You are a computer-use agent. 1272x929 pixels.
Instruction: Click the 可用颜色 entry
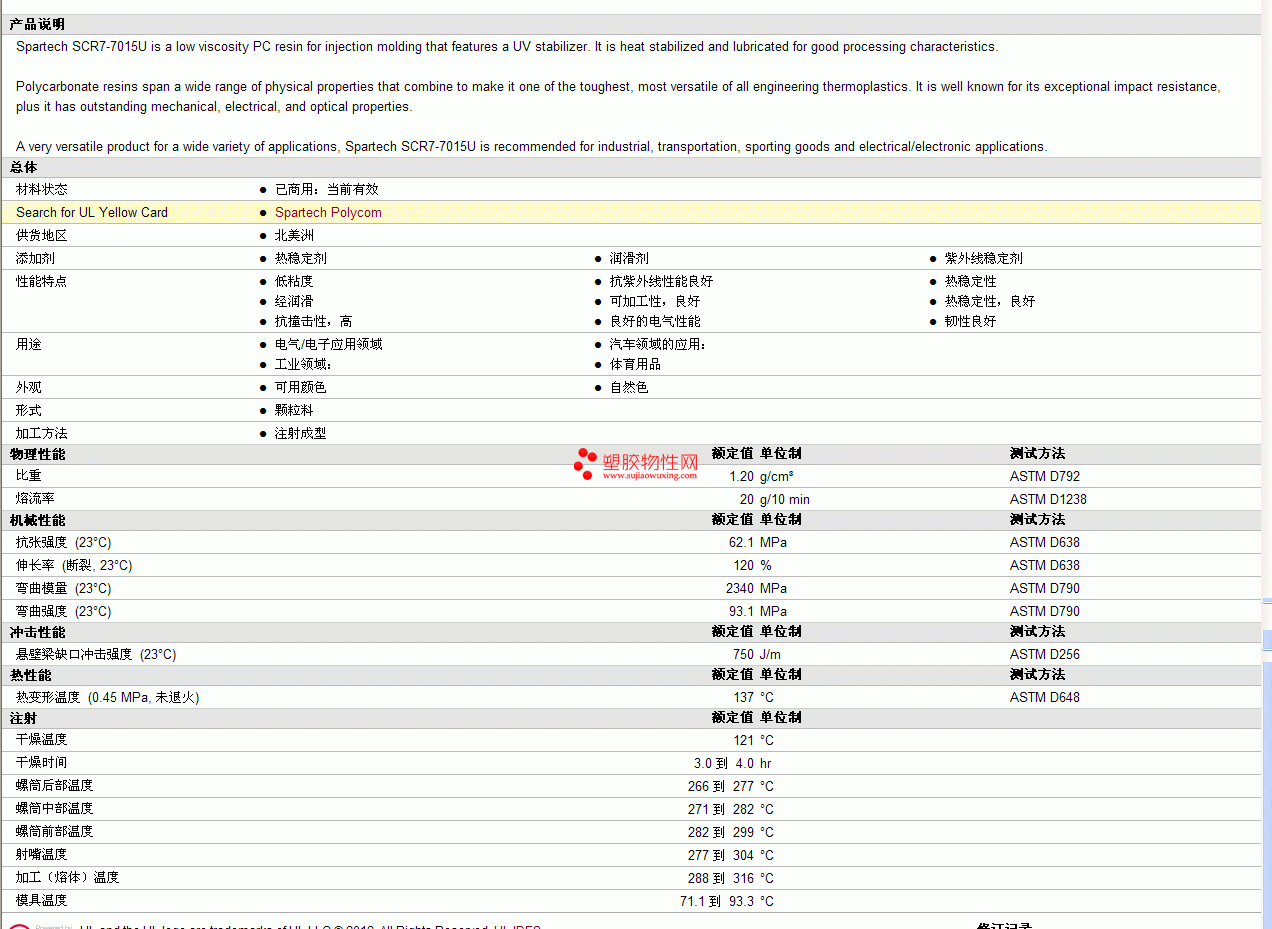click(x=301, y=387)
